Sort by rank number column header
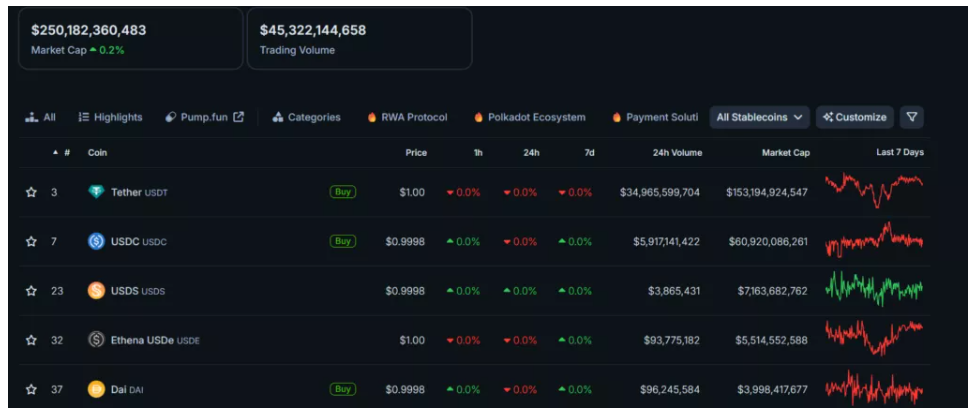The width and height of the screenshot is (972, 412). click(66, 153)
